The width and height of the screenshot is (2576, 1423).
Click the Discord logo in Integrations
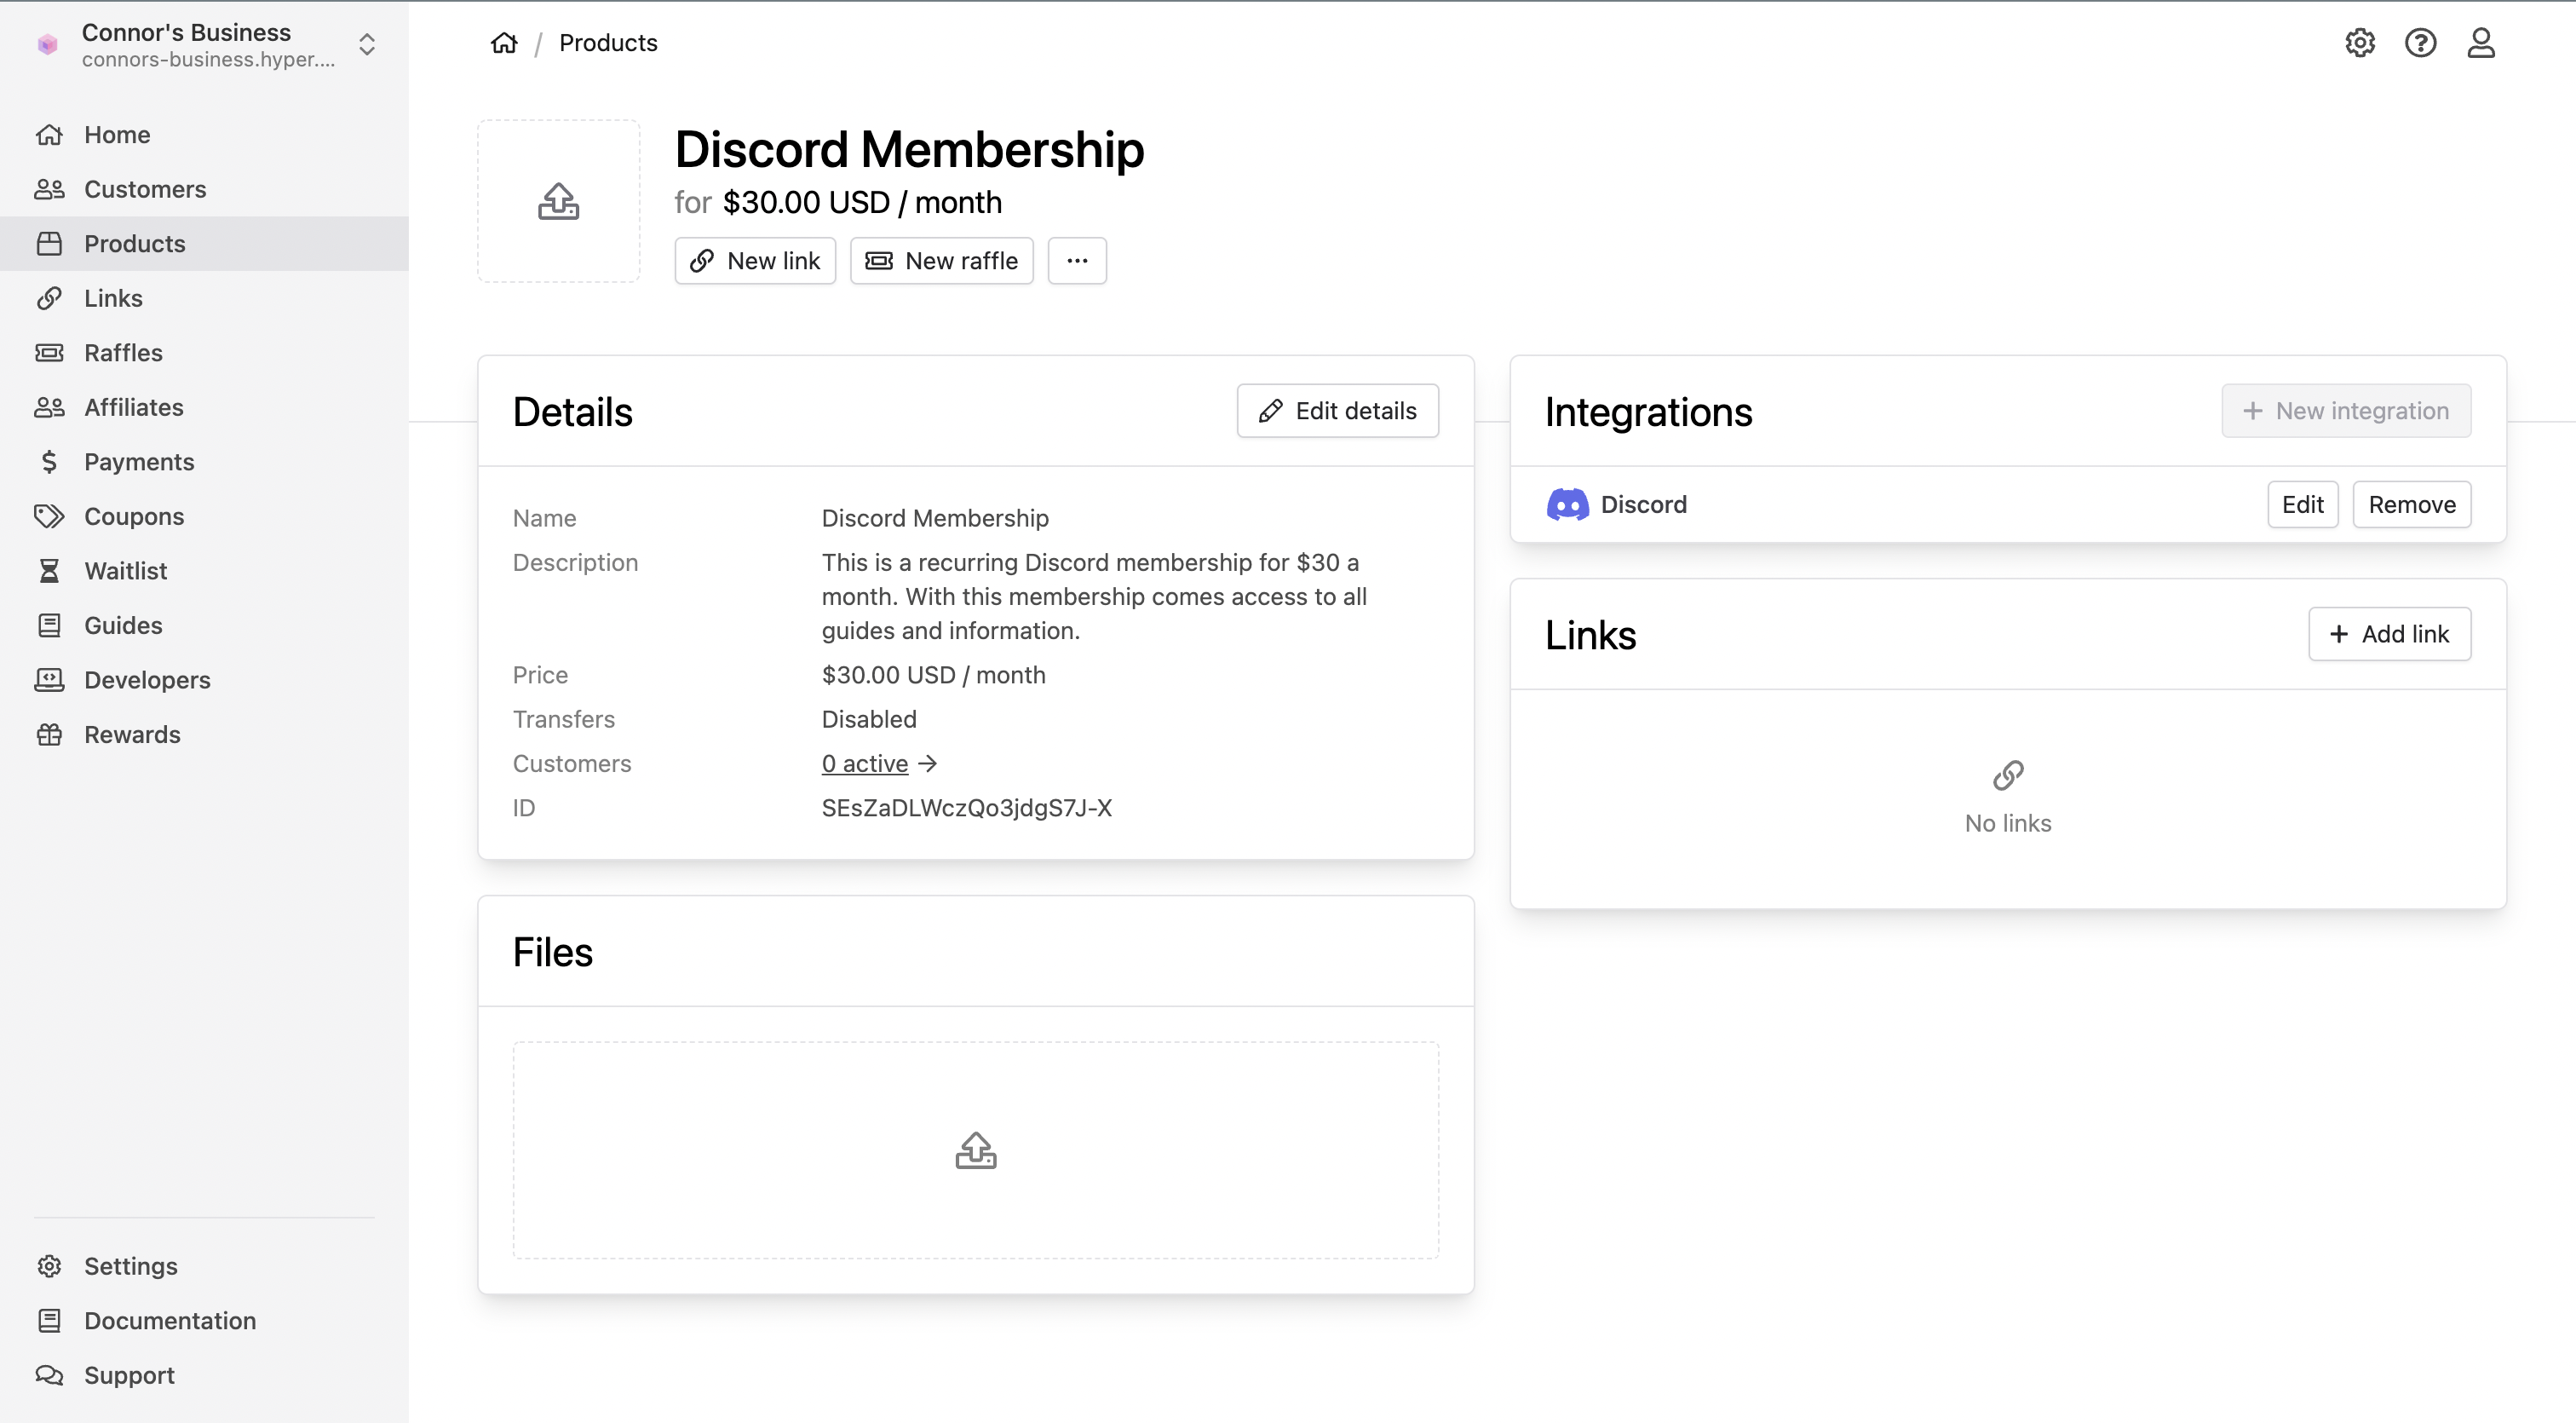click(1567, 505)
